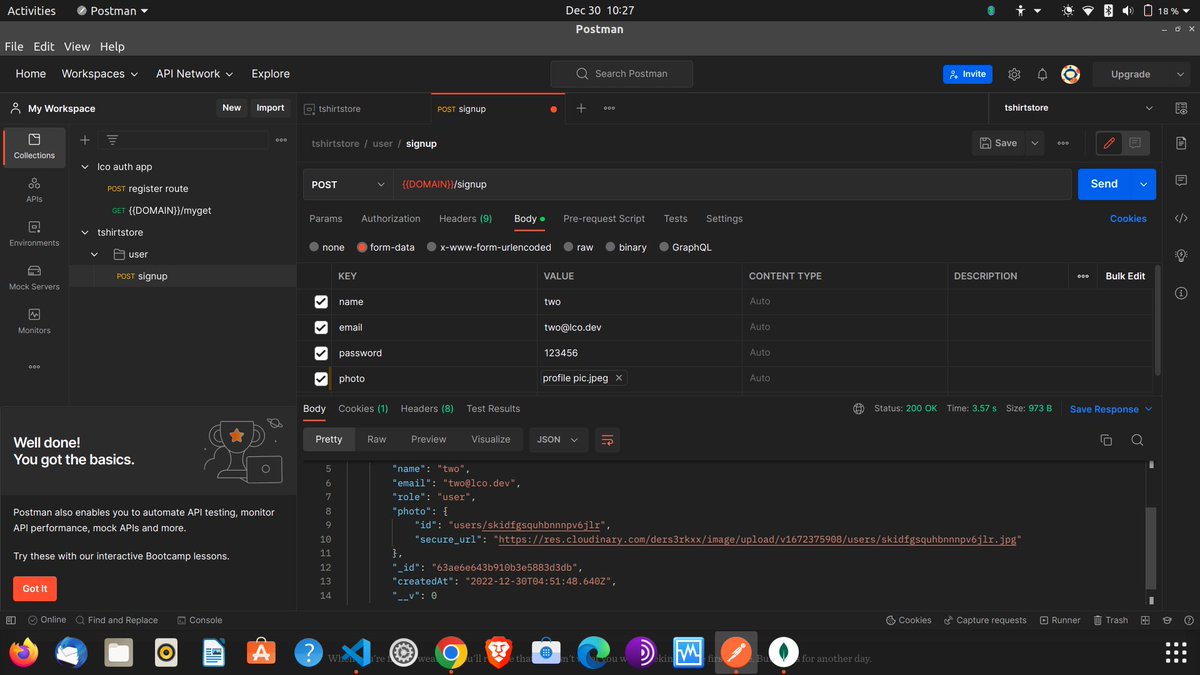
Task: Uncheck the photo key row
Action: pyautogui.click(x=321, y=379)
